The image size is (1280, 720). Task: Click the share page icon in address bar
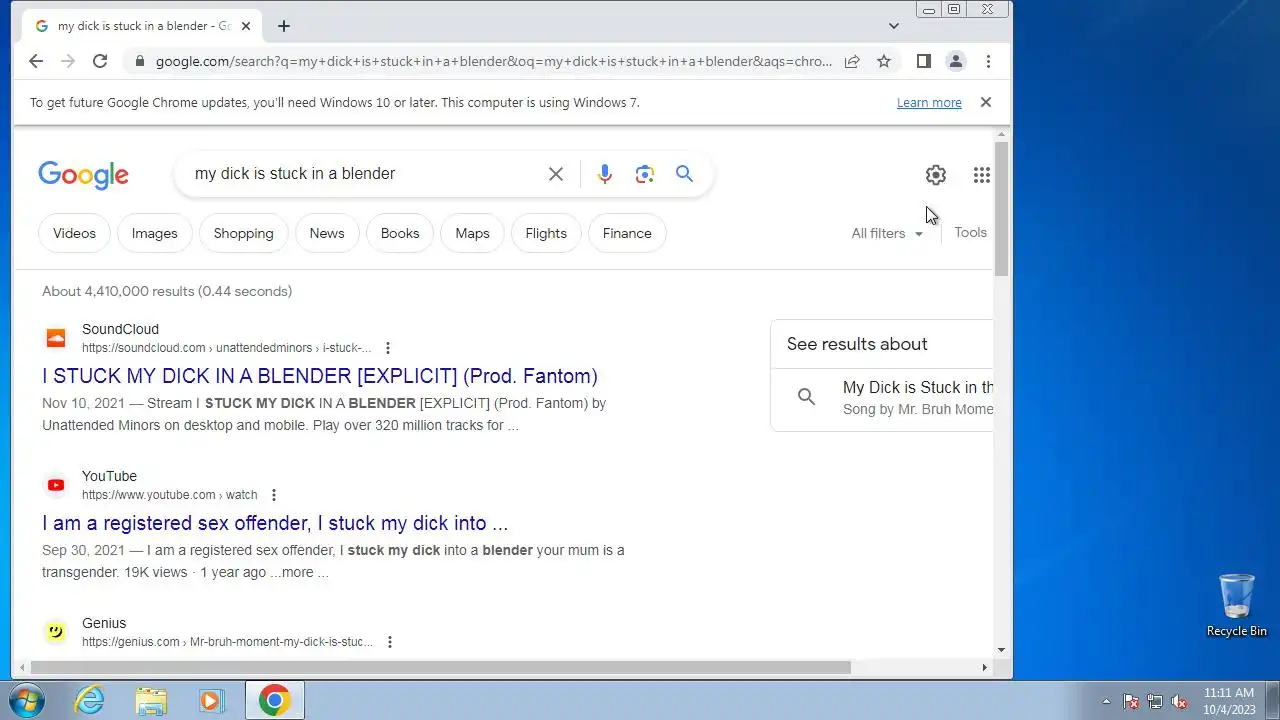pyautogui.click(x=852, y=61)
